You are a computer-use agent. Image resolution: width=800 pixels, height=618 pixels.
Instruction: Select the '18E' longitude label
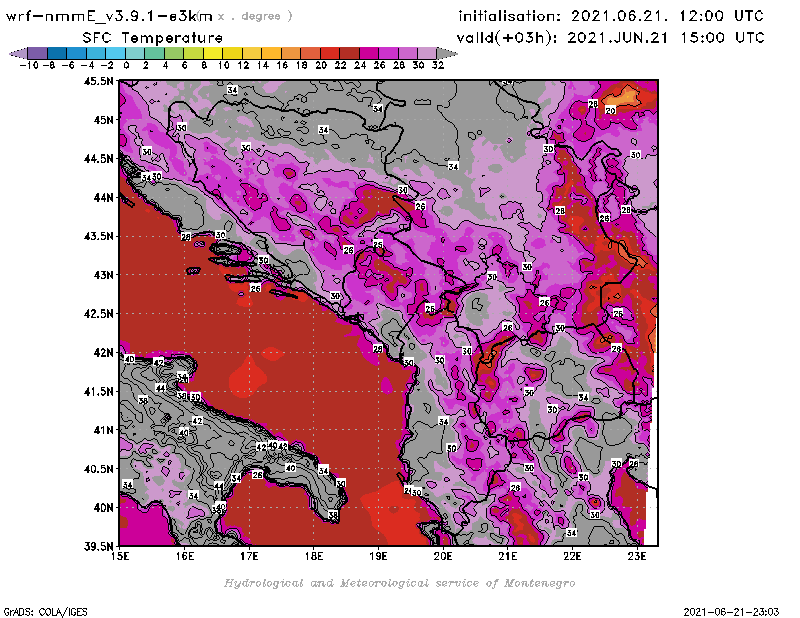[314, 556]
